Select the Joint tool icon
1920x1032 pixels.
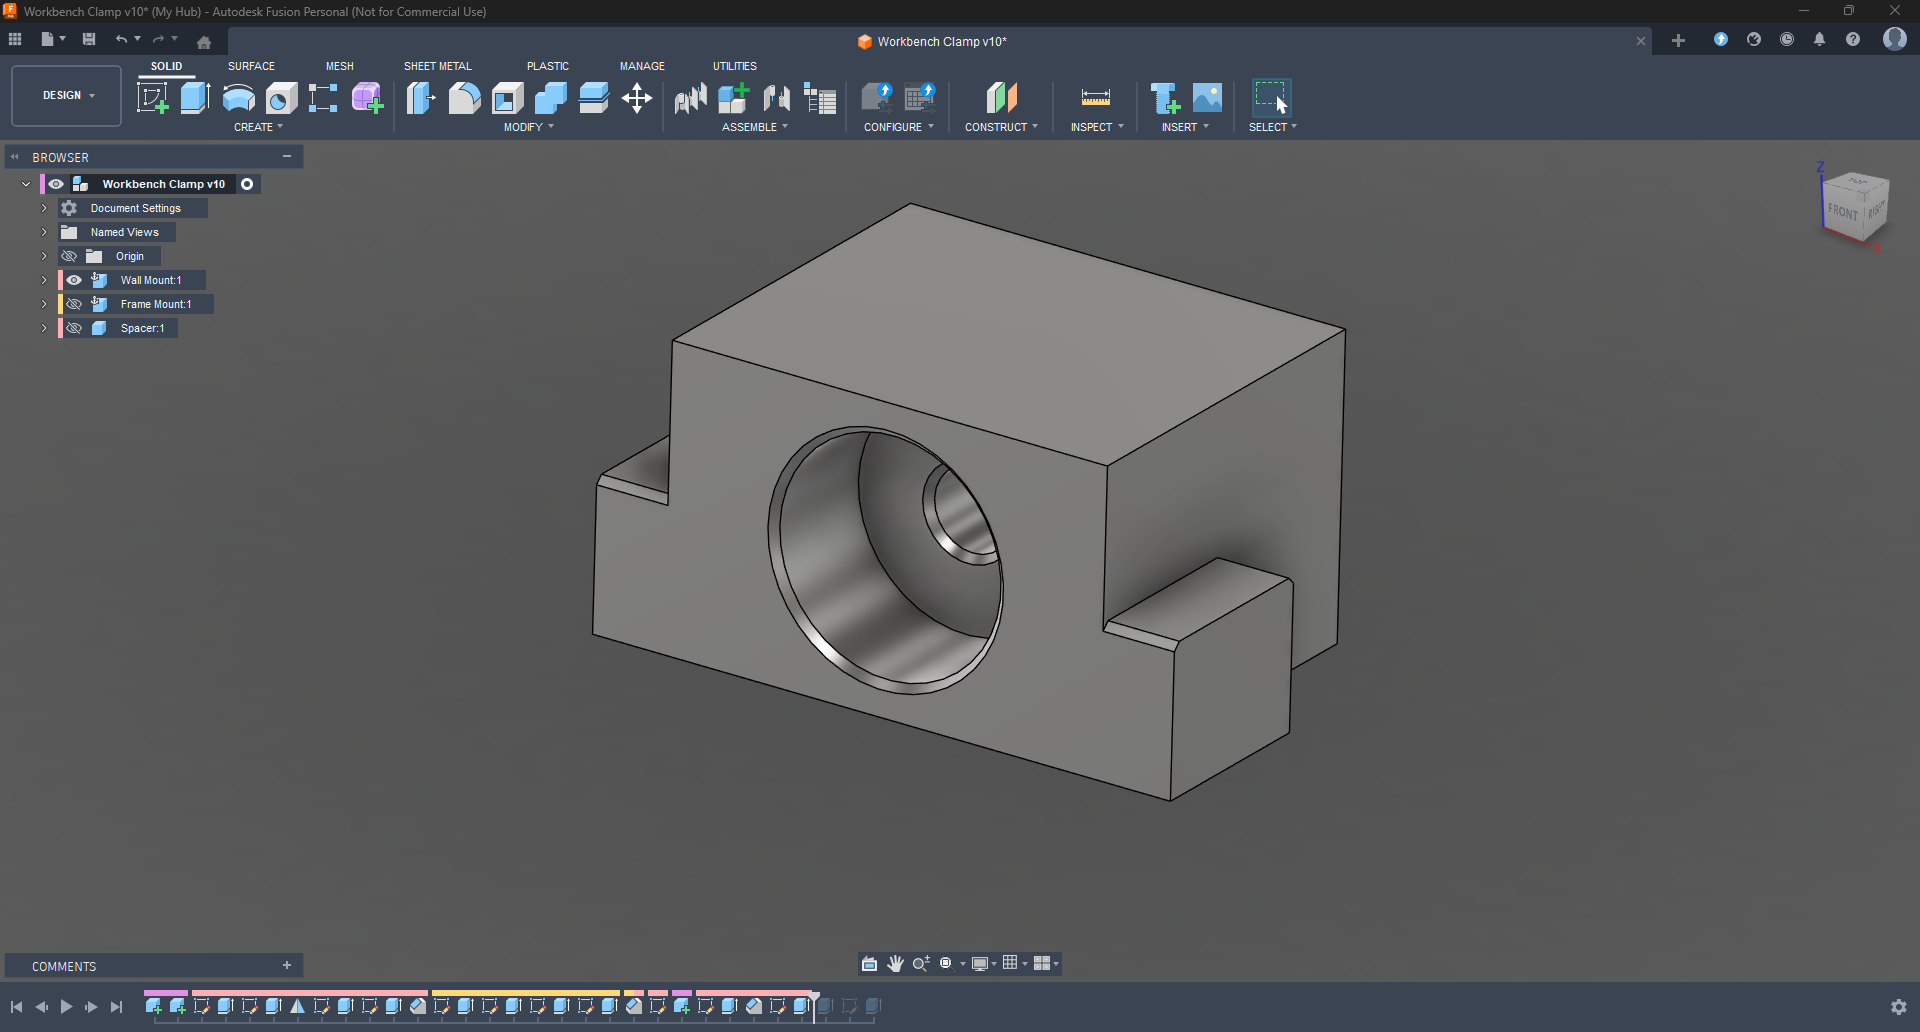(777, 98)
